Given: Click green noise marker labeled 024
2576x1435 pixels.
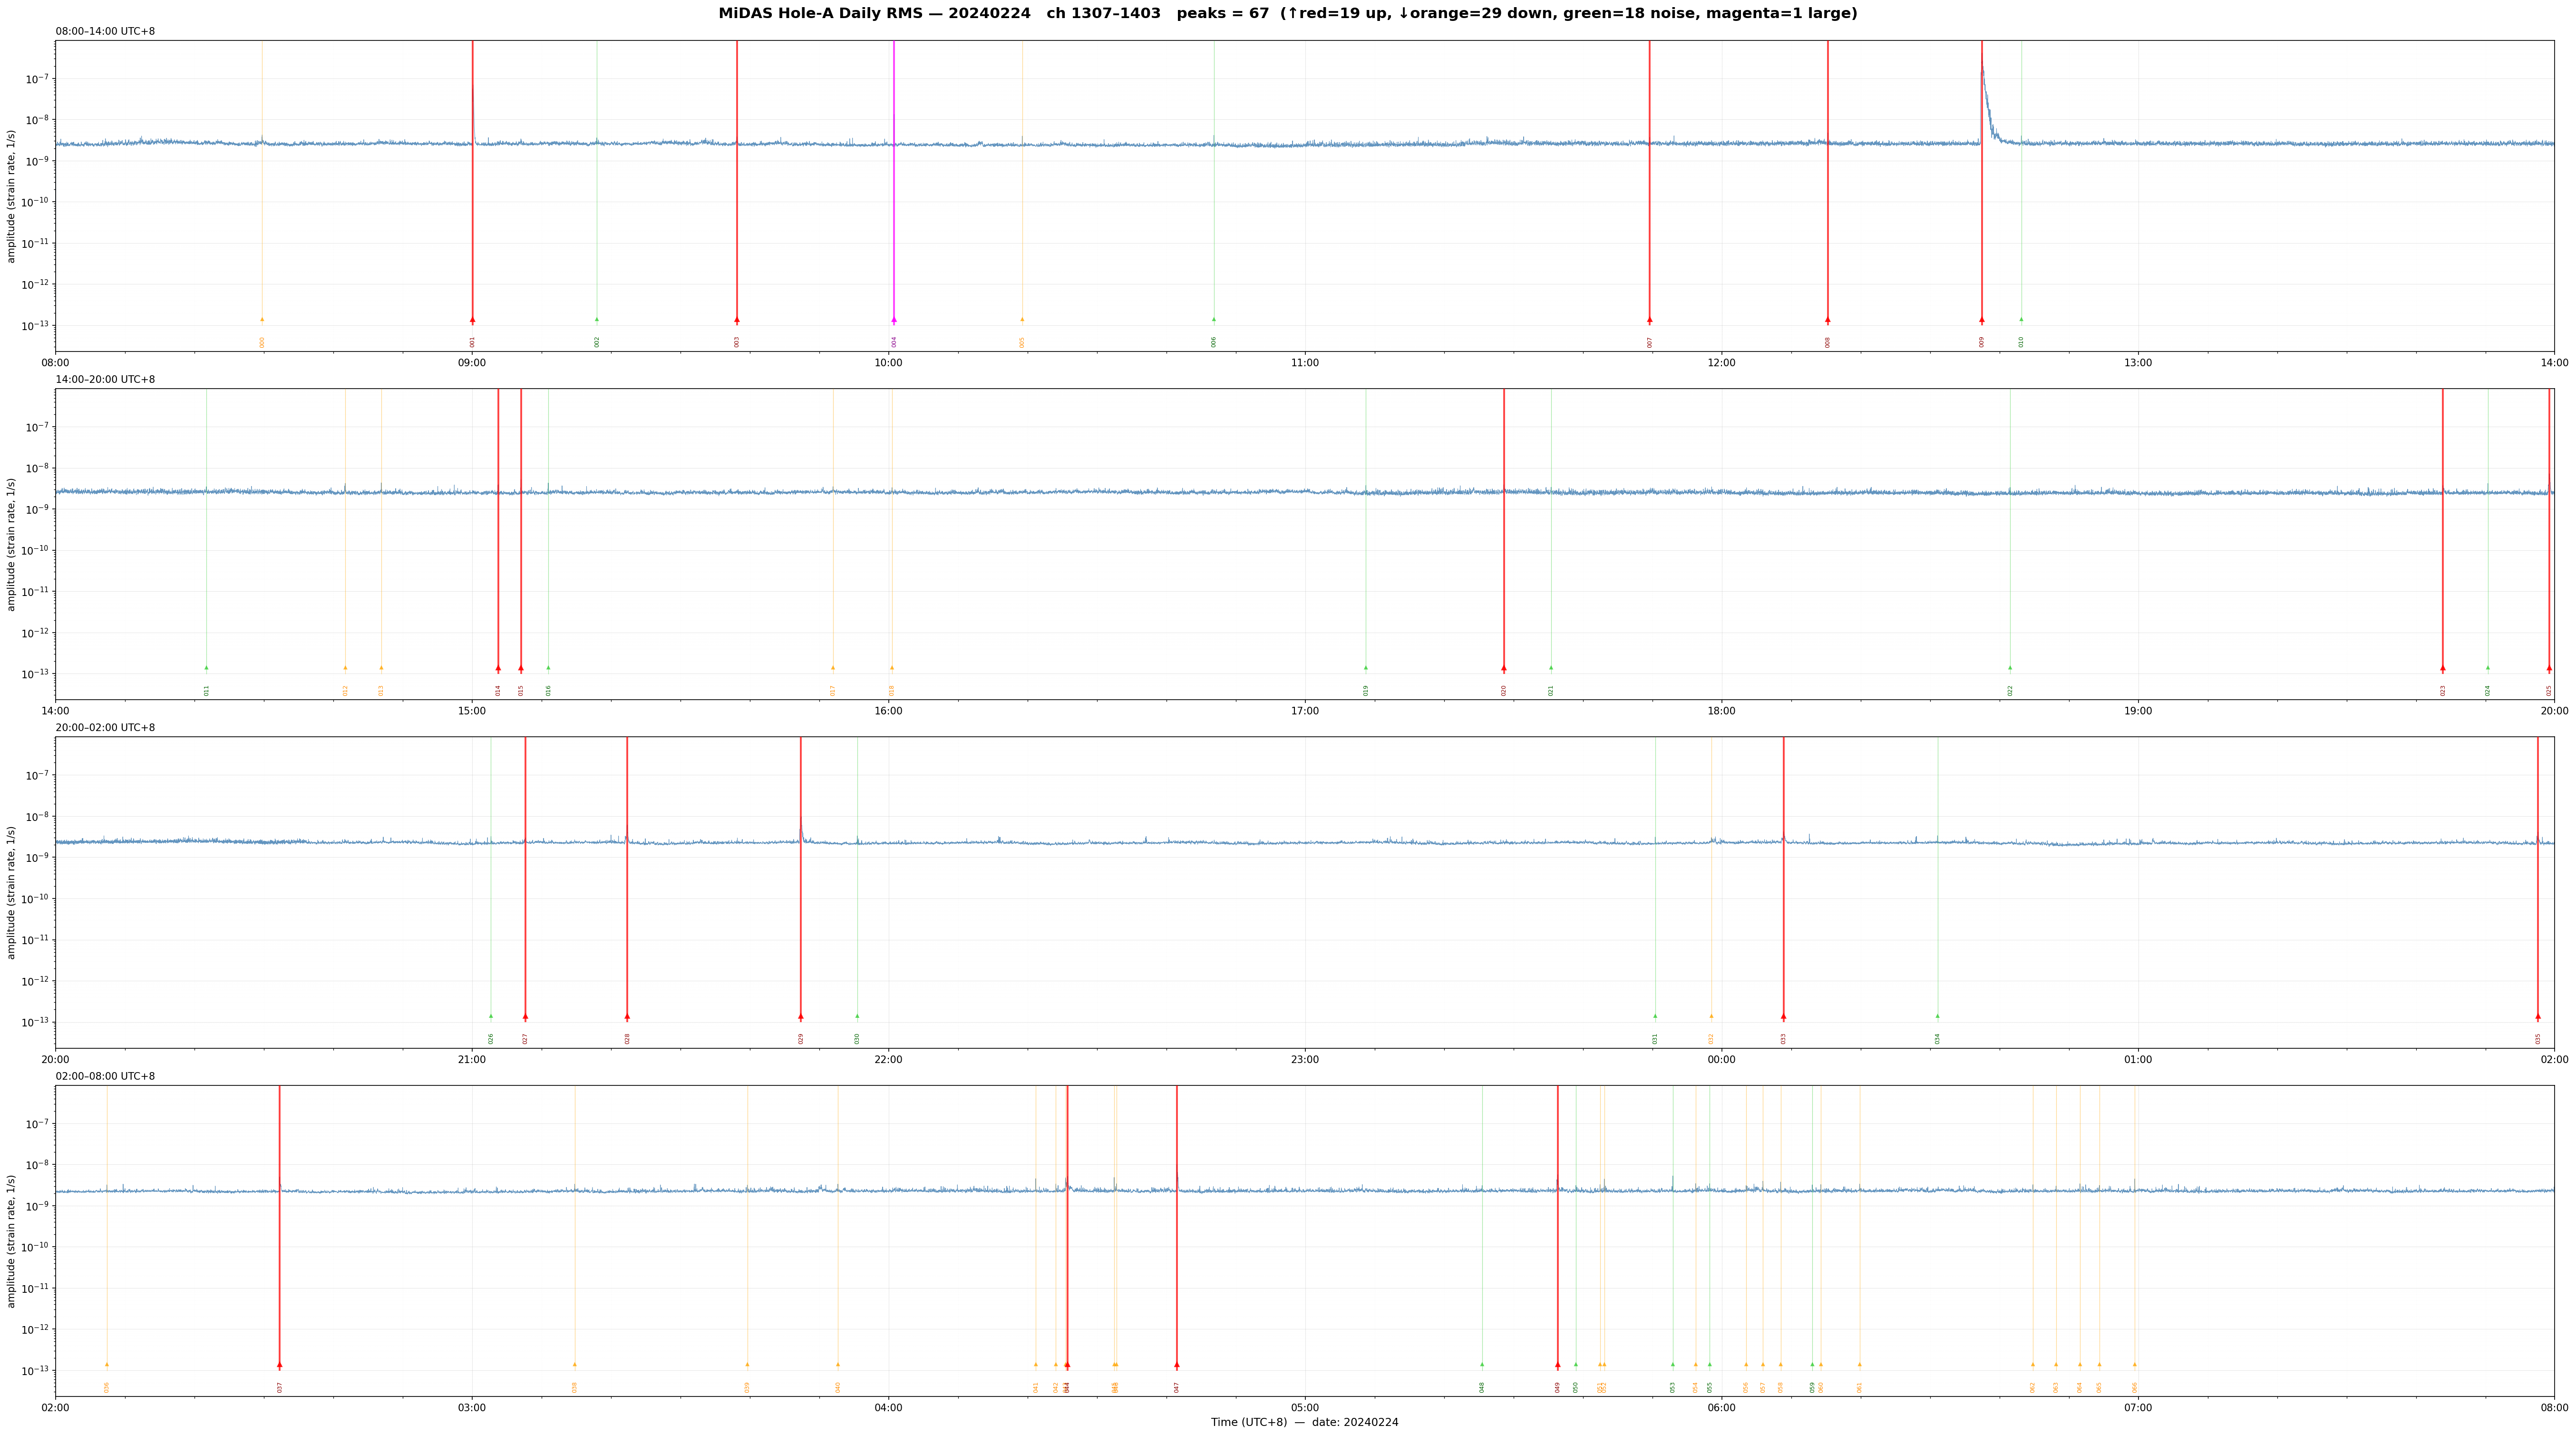Looking at the screenshot, I should (2488, 668).
